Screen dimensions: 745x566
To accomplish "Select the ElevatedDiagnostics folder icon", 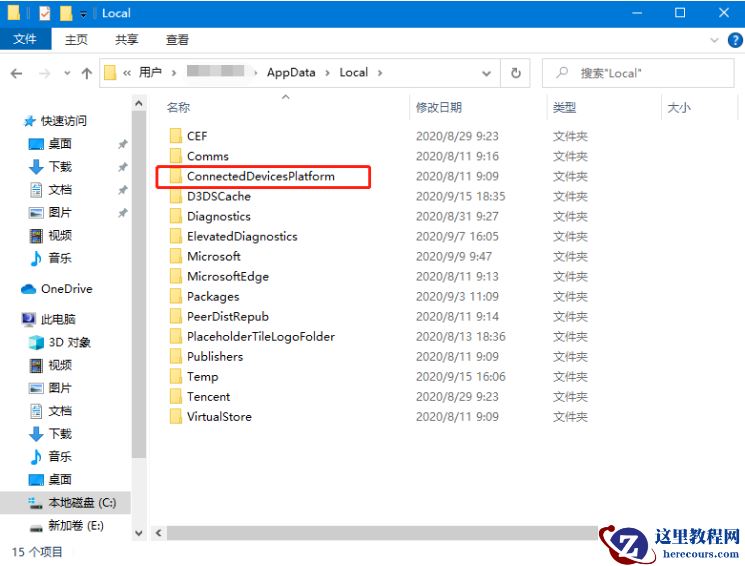I will tap(176, 236).
